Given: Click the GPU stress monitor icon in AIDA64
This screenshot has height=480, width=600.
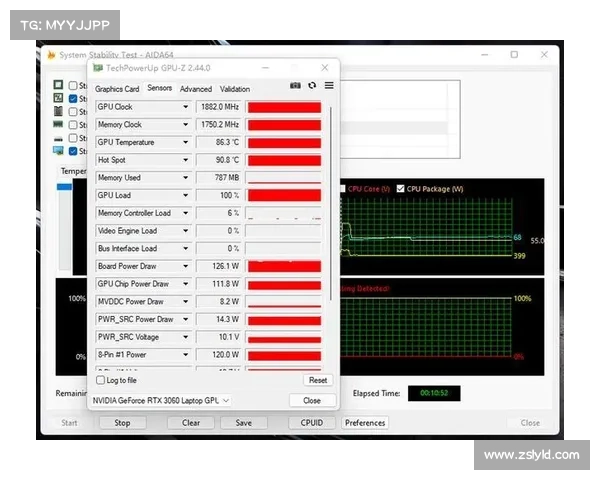Looking at the screenshot, I should [x=58, y=151].
